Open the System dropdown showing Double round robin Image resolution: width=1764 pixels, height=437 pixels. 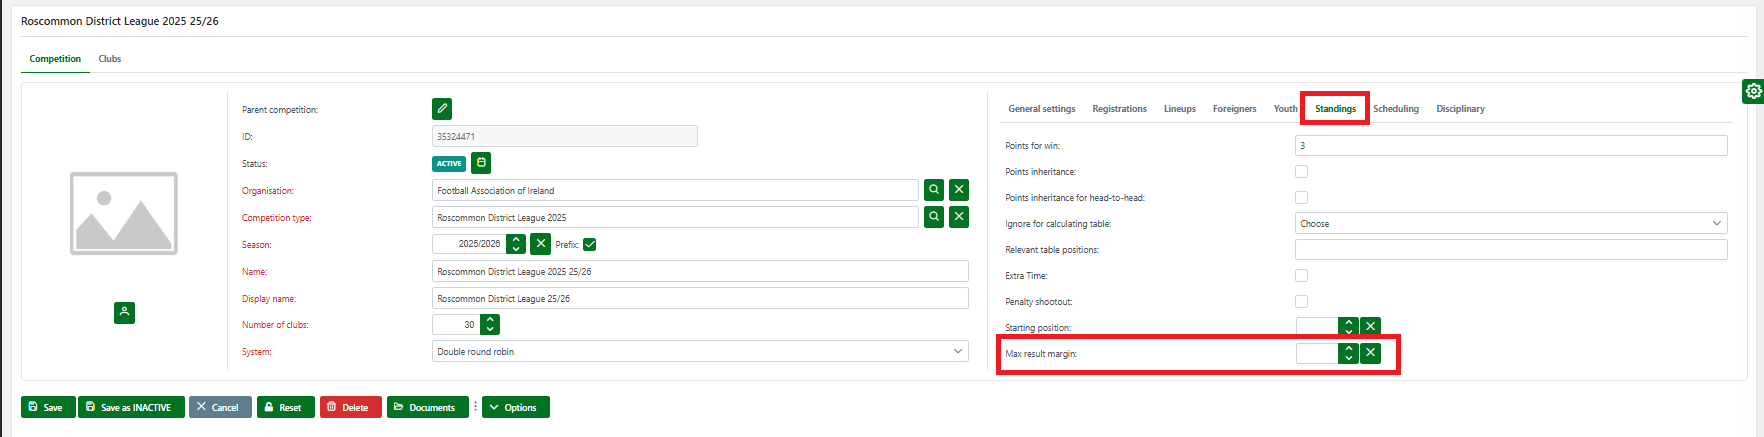tap(700, 352)
